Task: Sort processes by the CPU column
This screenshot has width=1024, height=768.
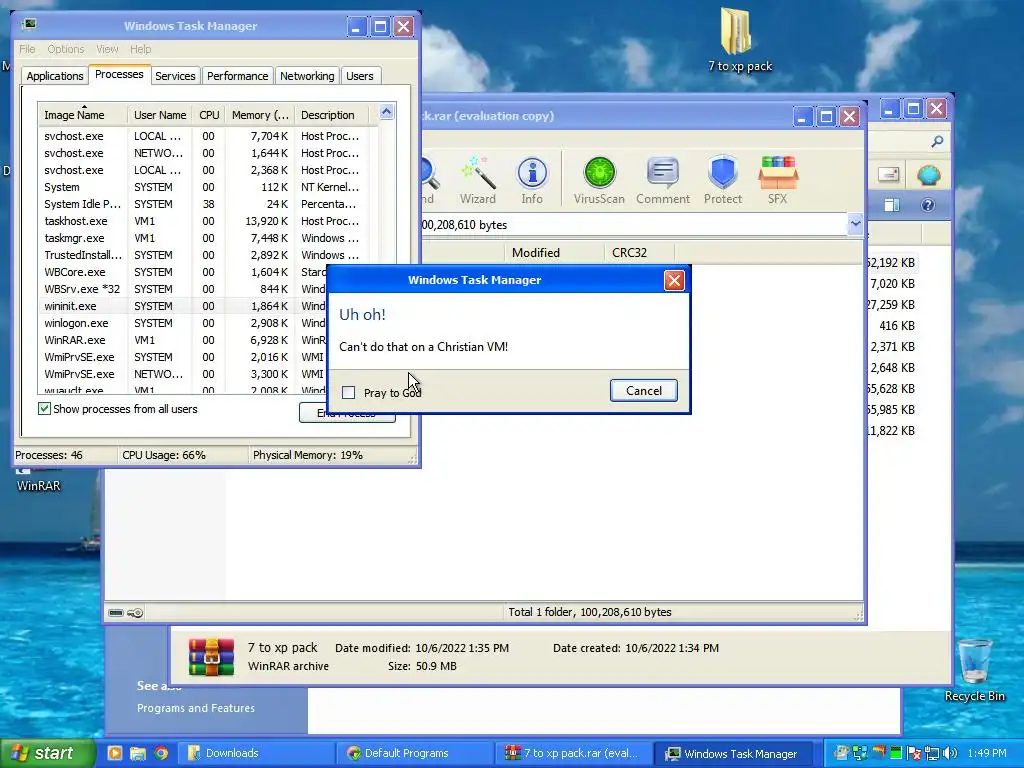Action: [209, 115]
